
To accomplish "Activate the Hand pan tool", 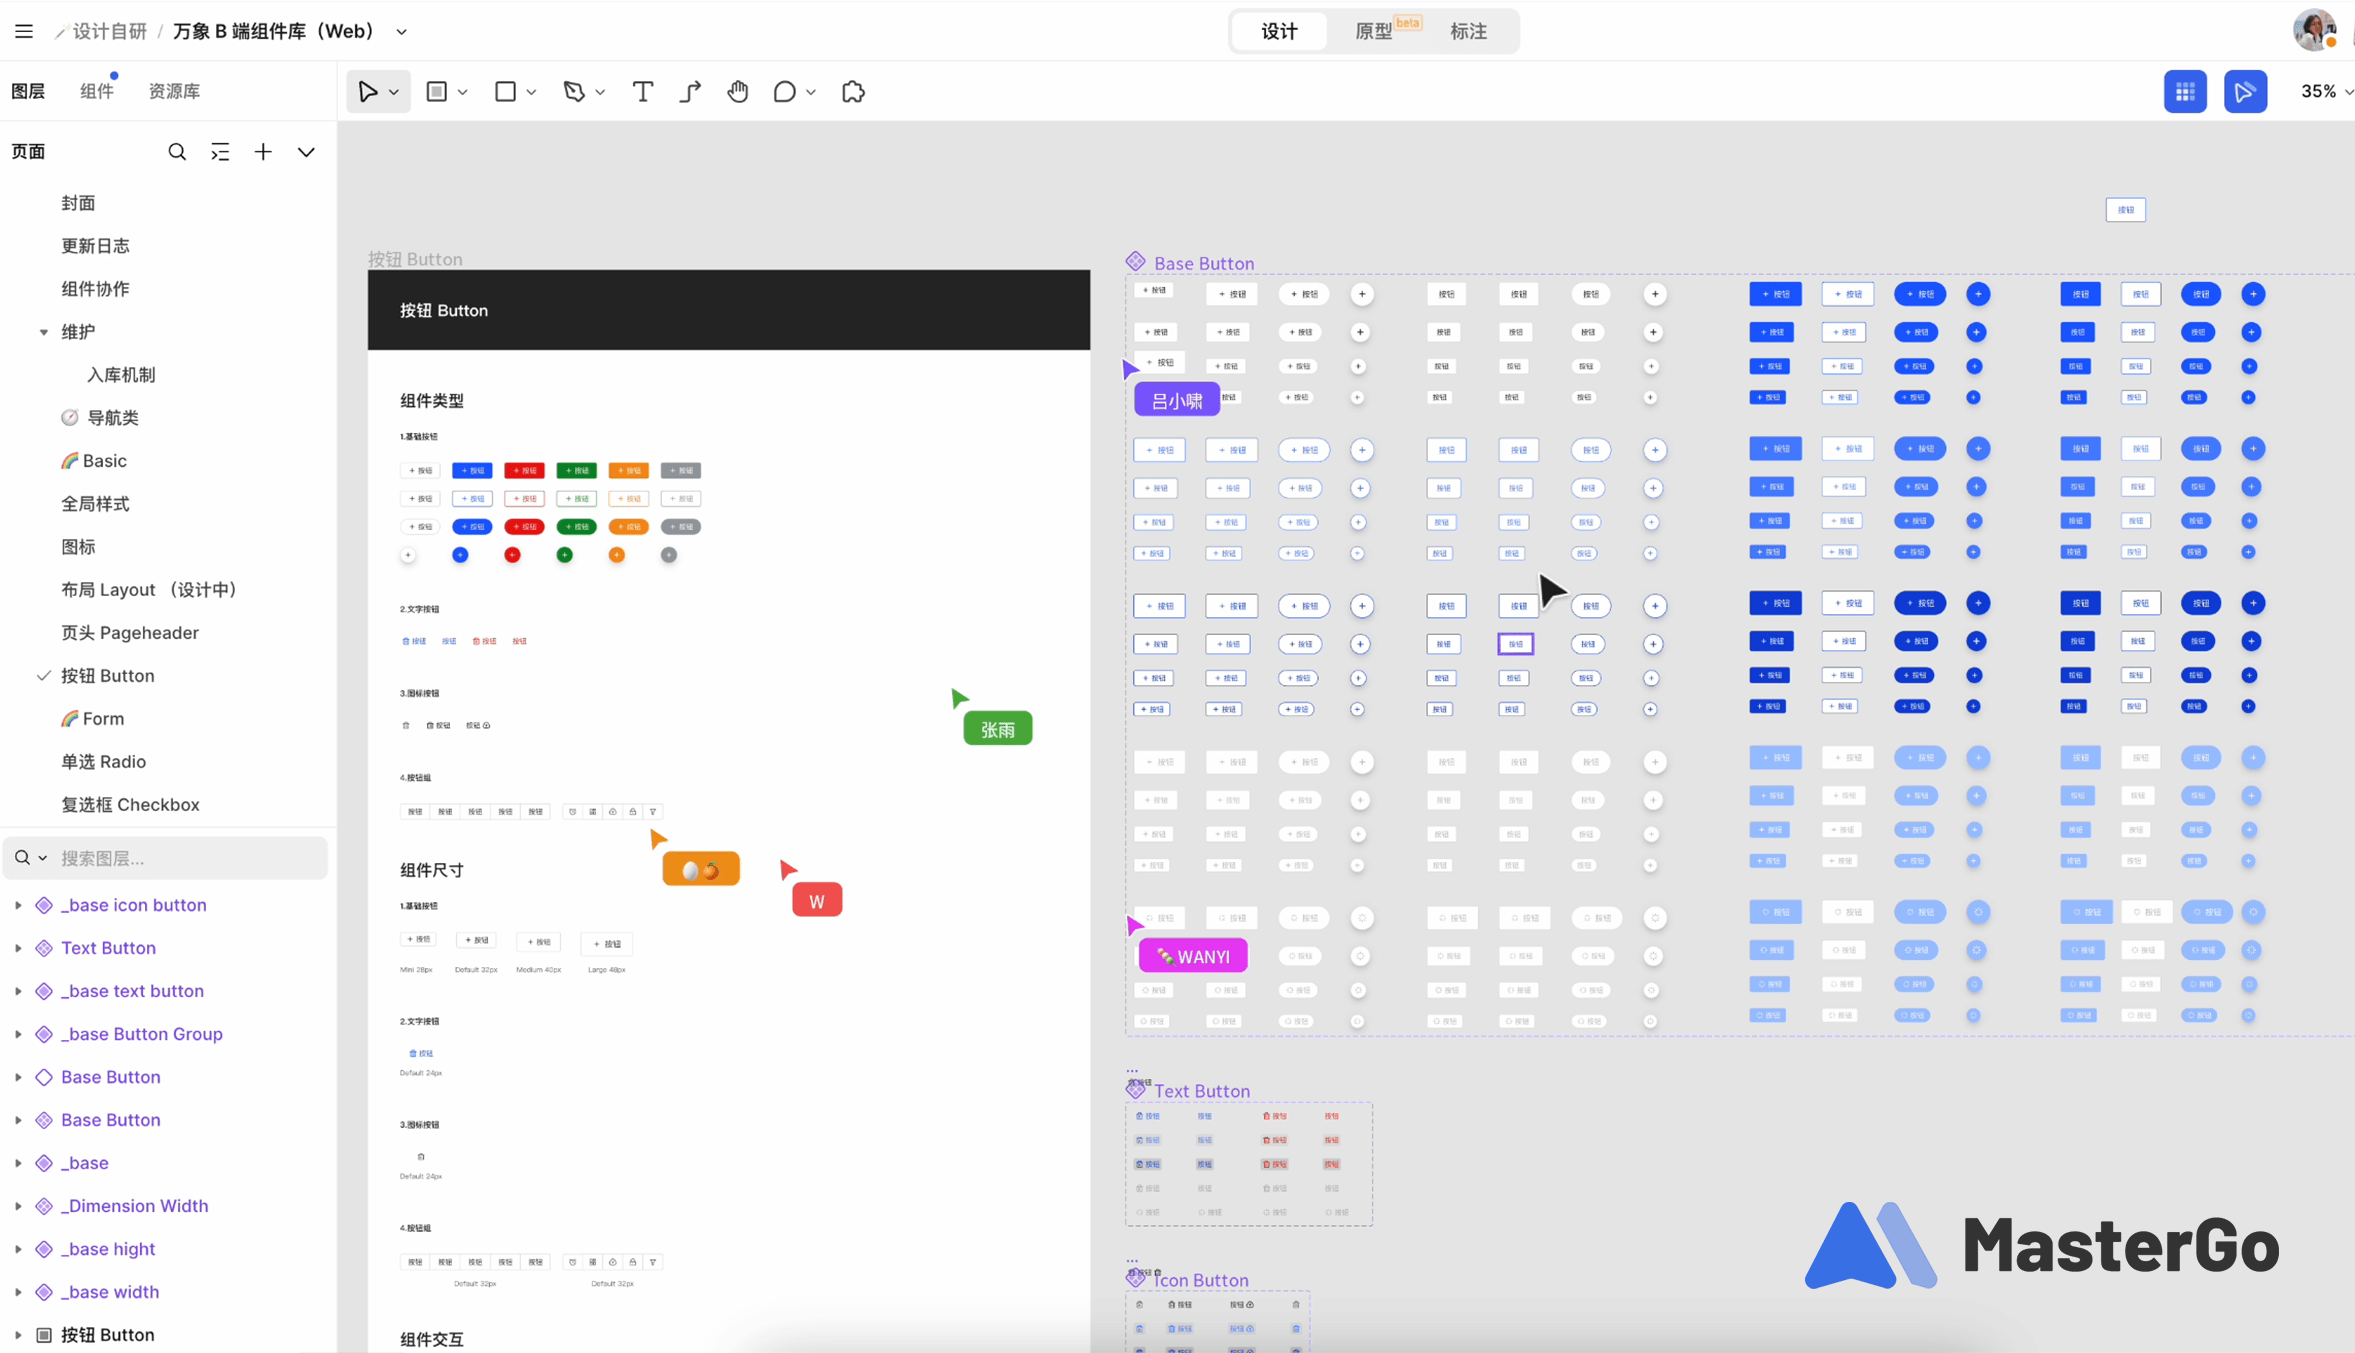I will pos(738,92).
